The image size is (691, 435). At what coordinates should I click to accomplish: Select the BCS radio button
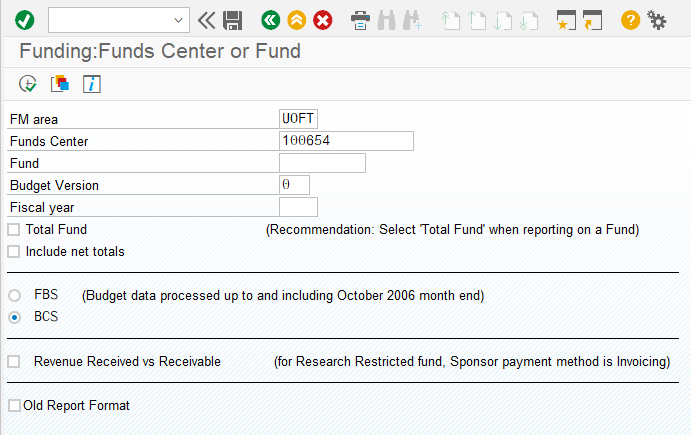(x=15, y=317)
